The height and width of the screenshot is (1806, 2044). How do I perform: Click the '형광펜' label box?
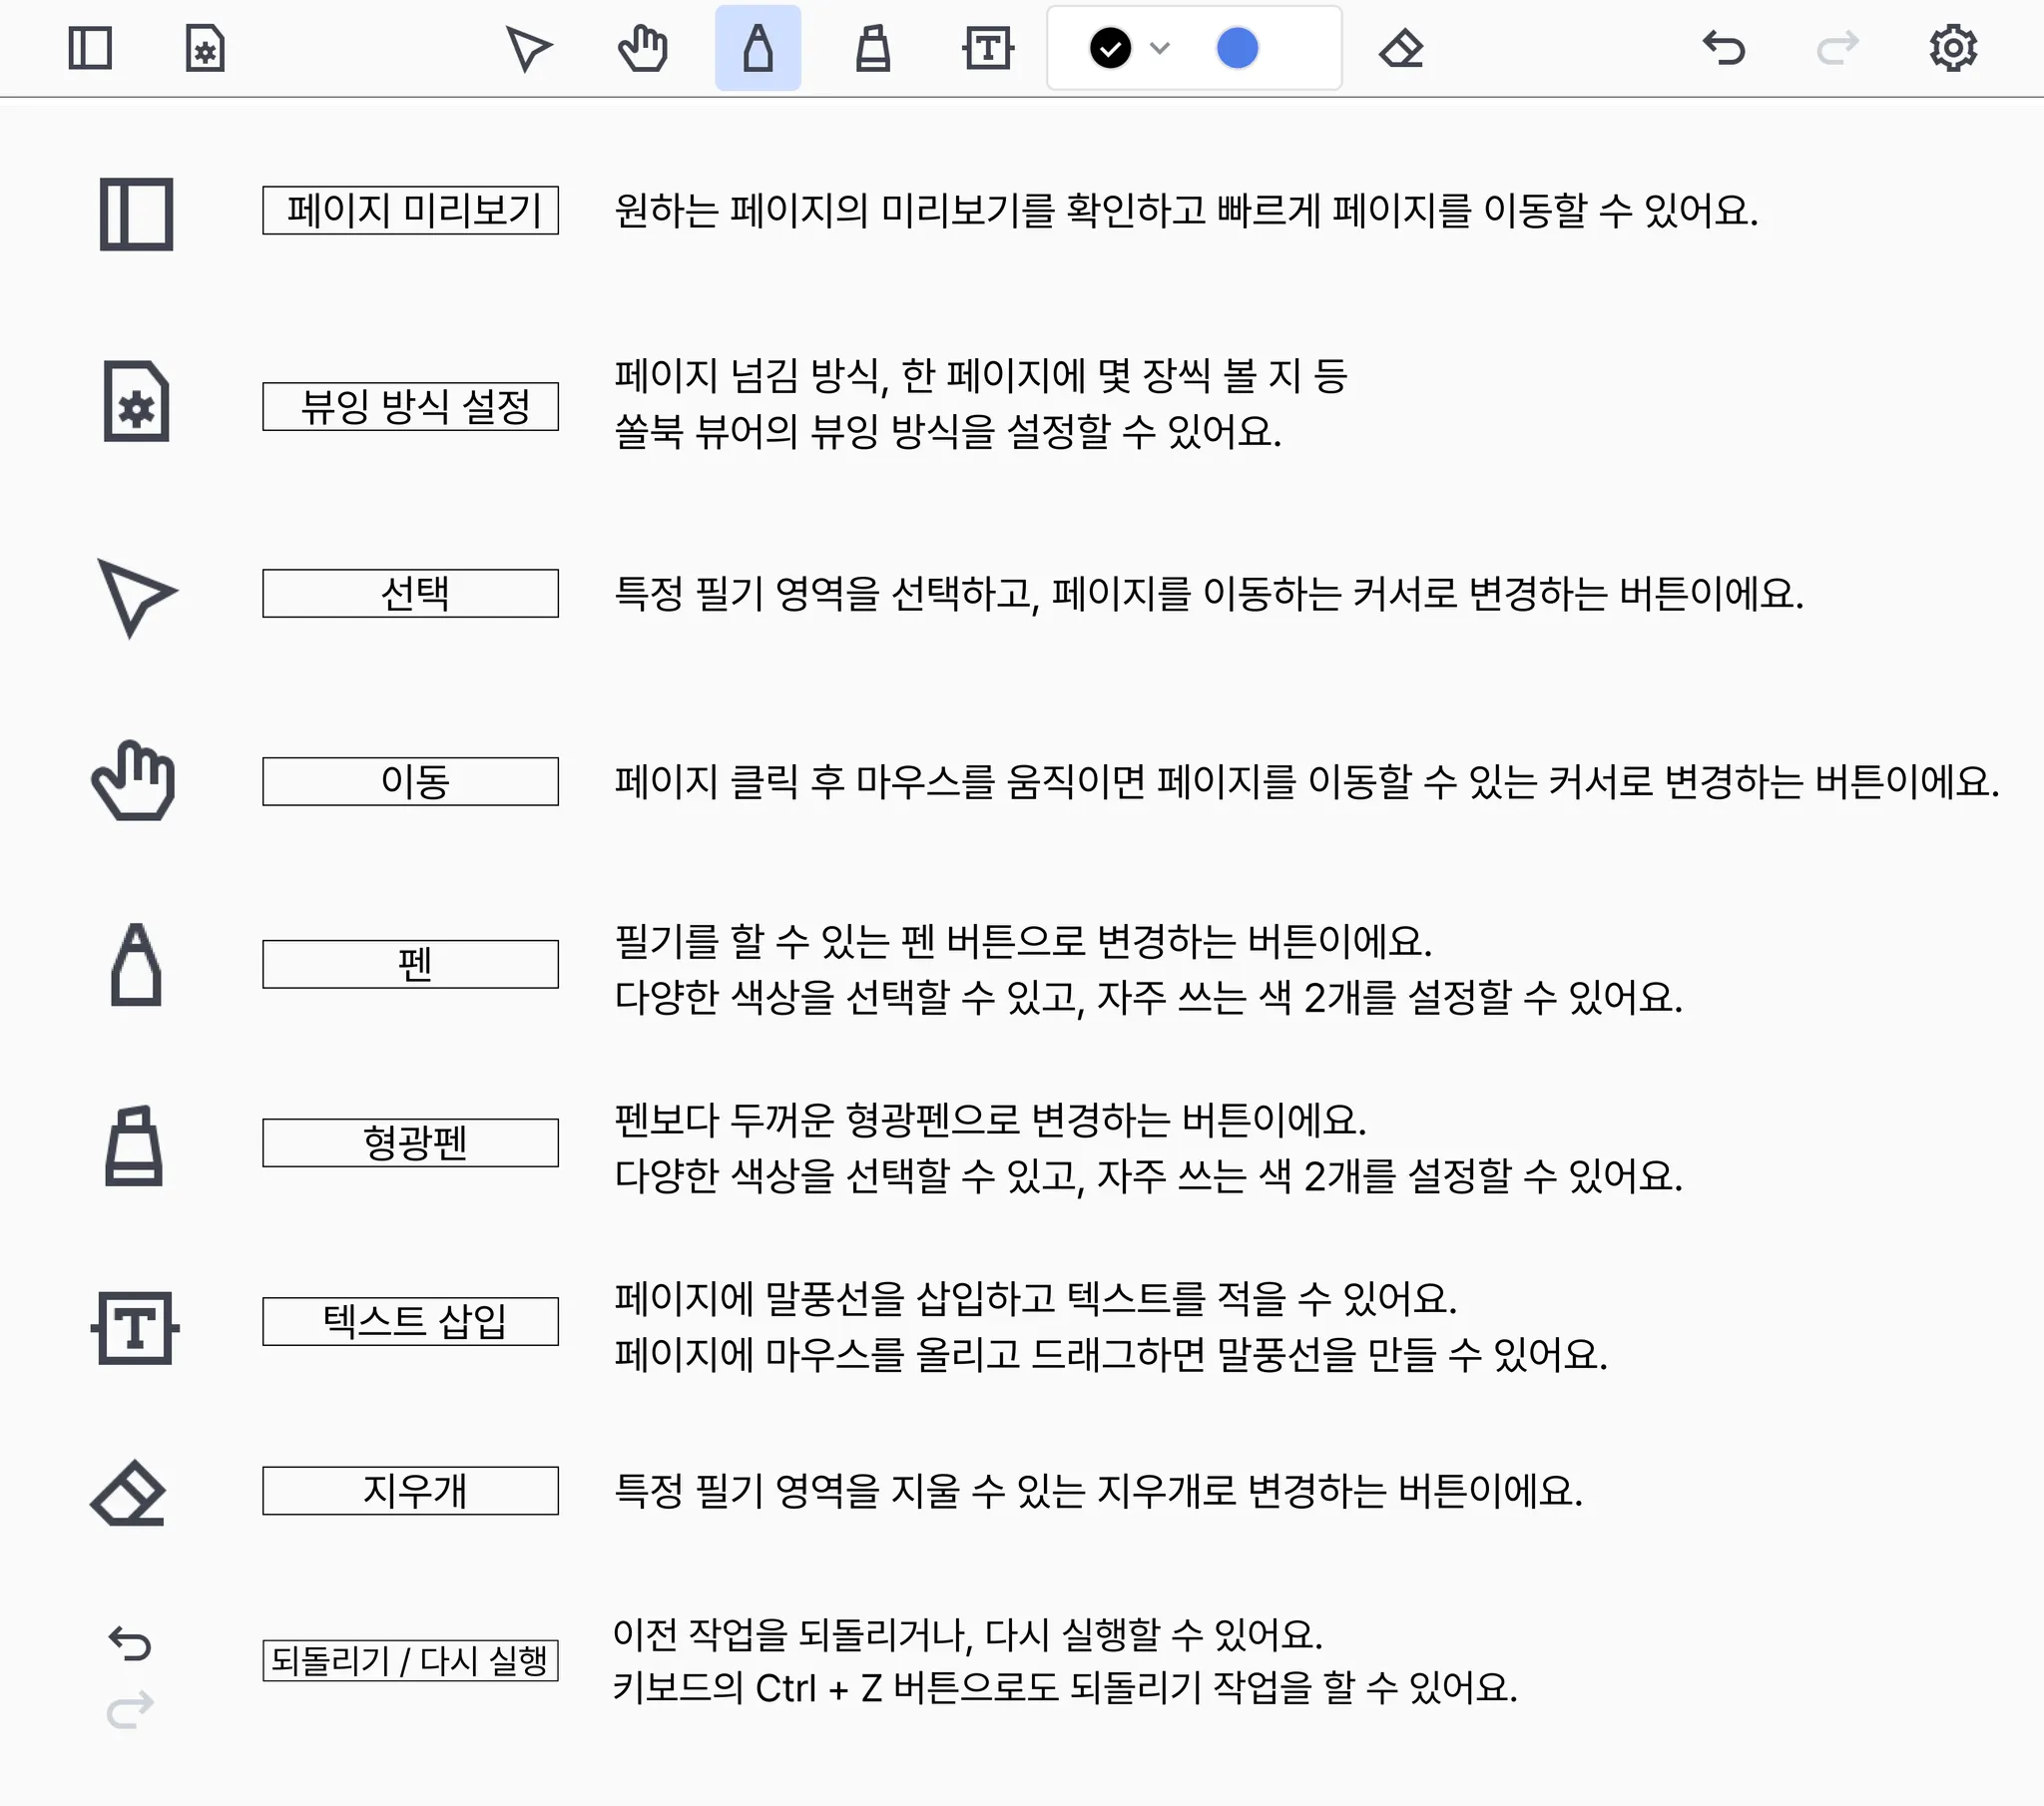410,1142
